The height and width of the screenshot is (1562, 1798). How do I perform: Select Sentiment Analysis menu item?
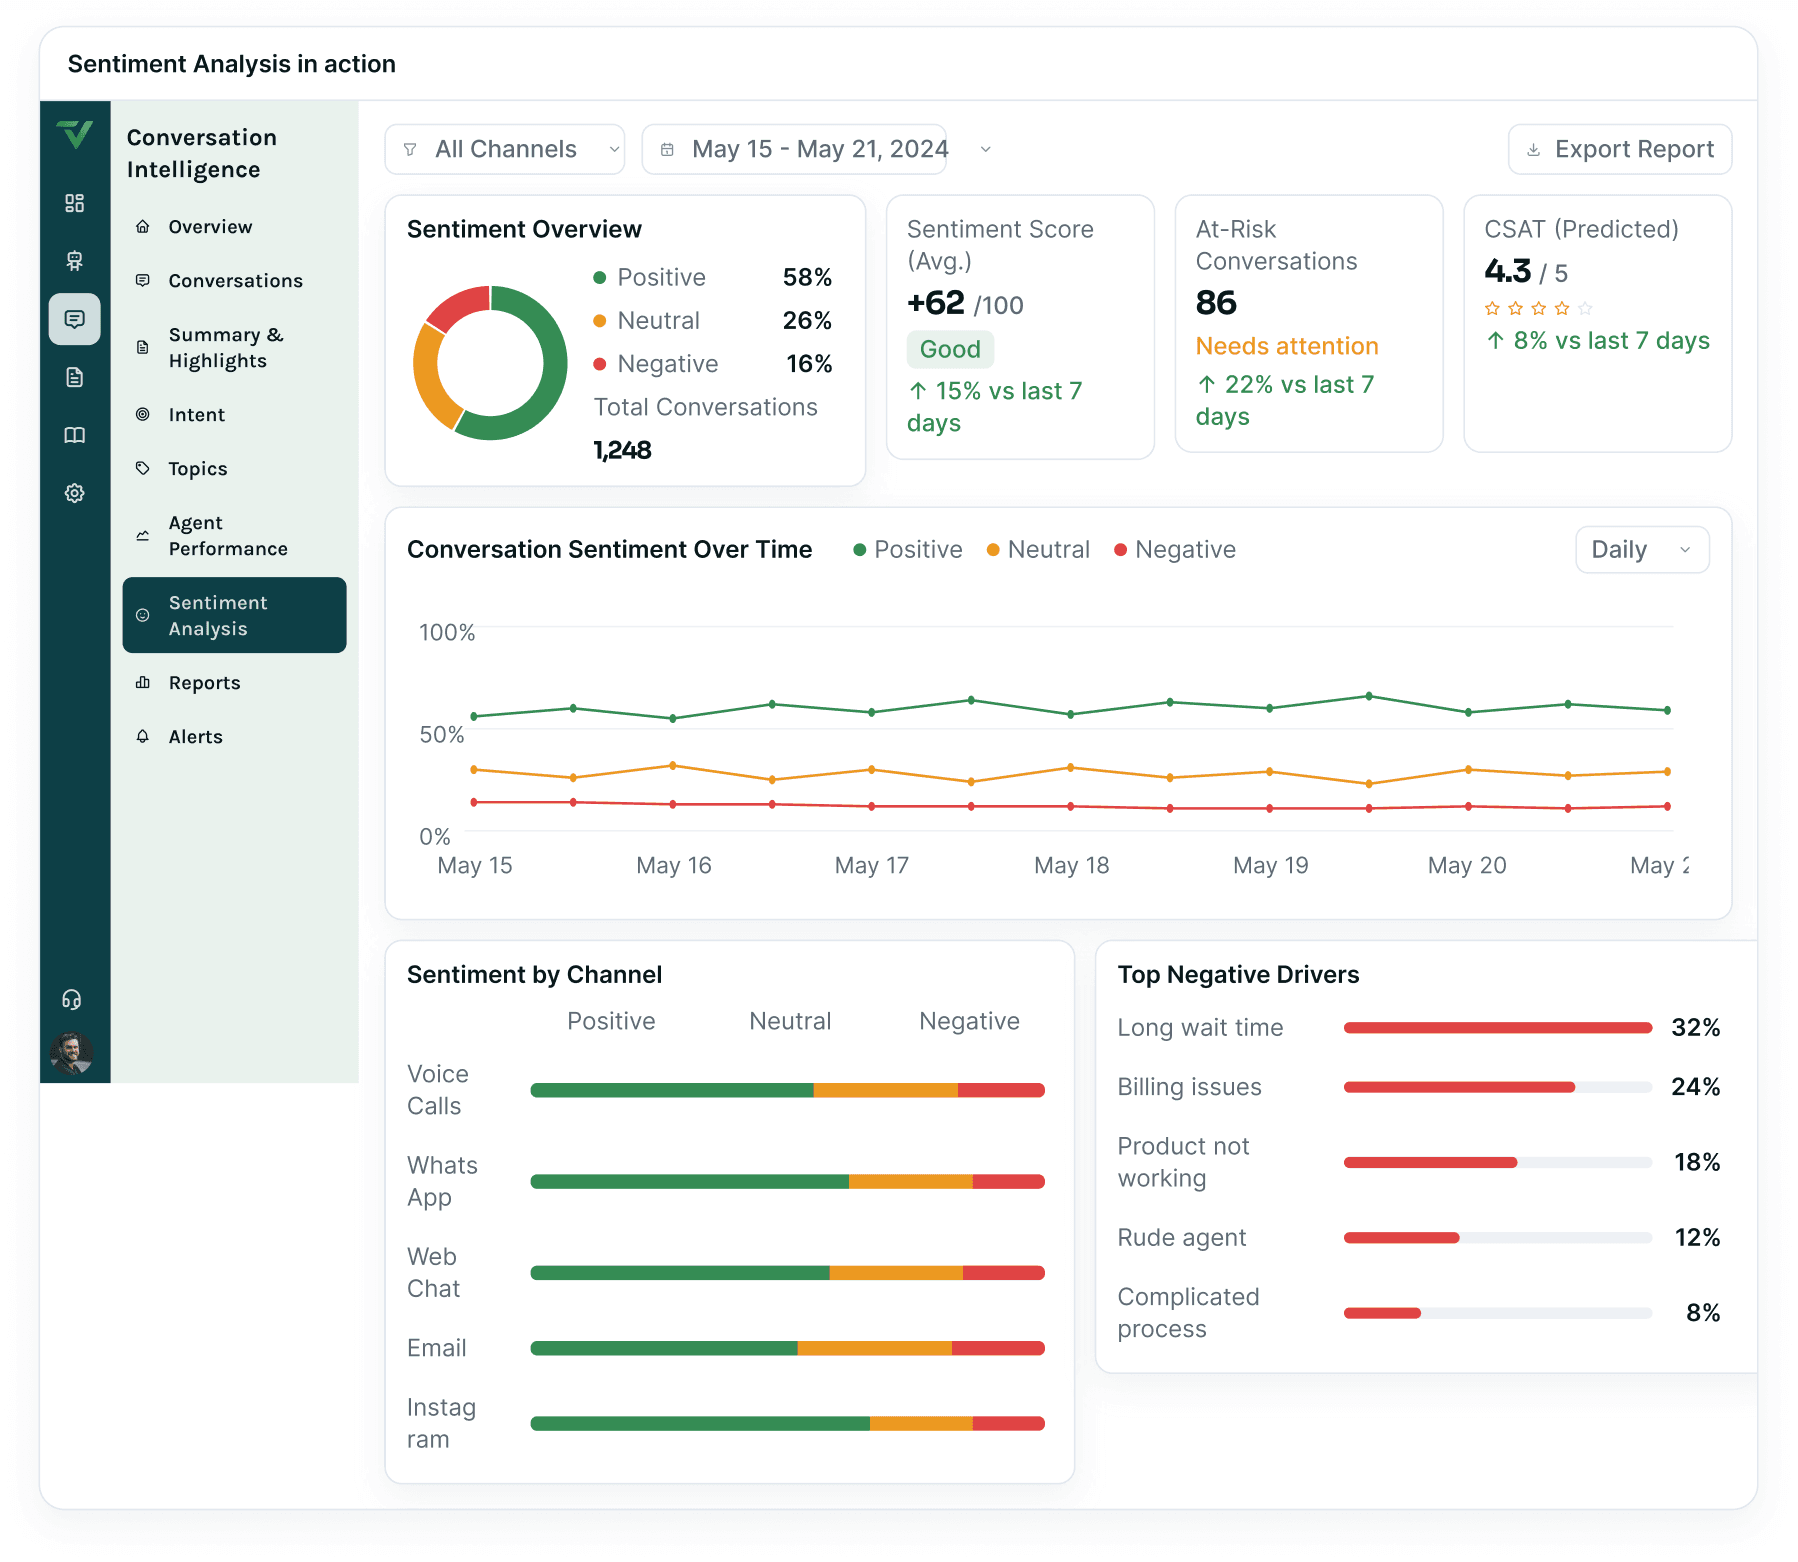coord(234,616)
